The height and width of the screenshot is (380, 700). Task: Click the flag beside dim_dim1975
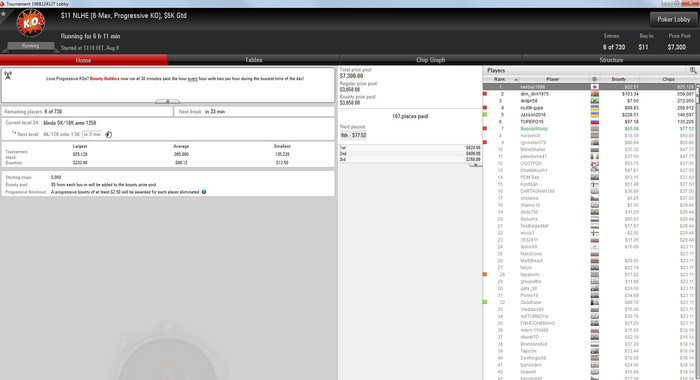click(x=595, y=94)
